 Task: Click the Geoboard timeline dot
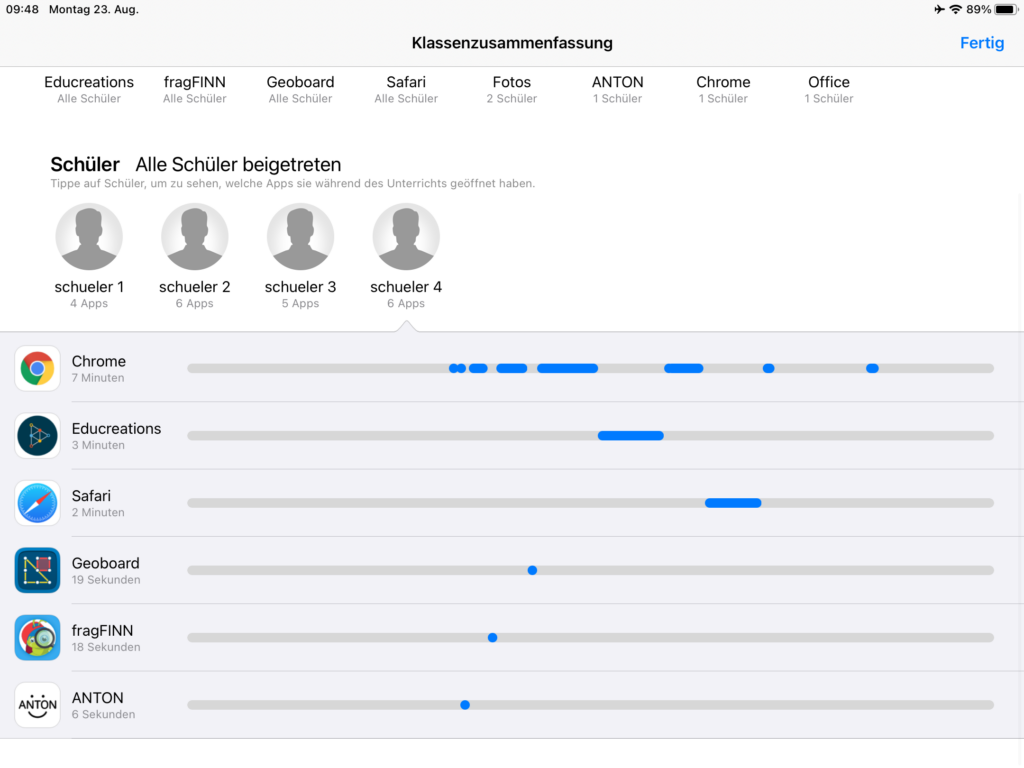[x=532, y=570]
